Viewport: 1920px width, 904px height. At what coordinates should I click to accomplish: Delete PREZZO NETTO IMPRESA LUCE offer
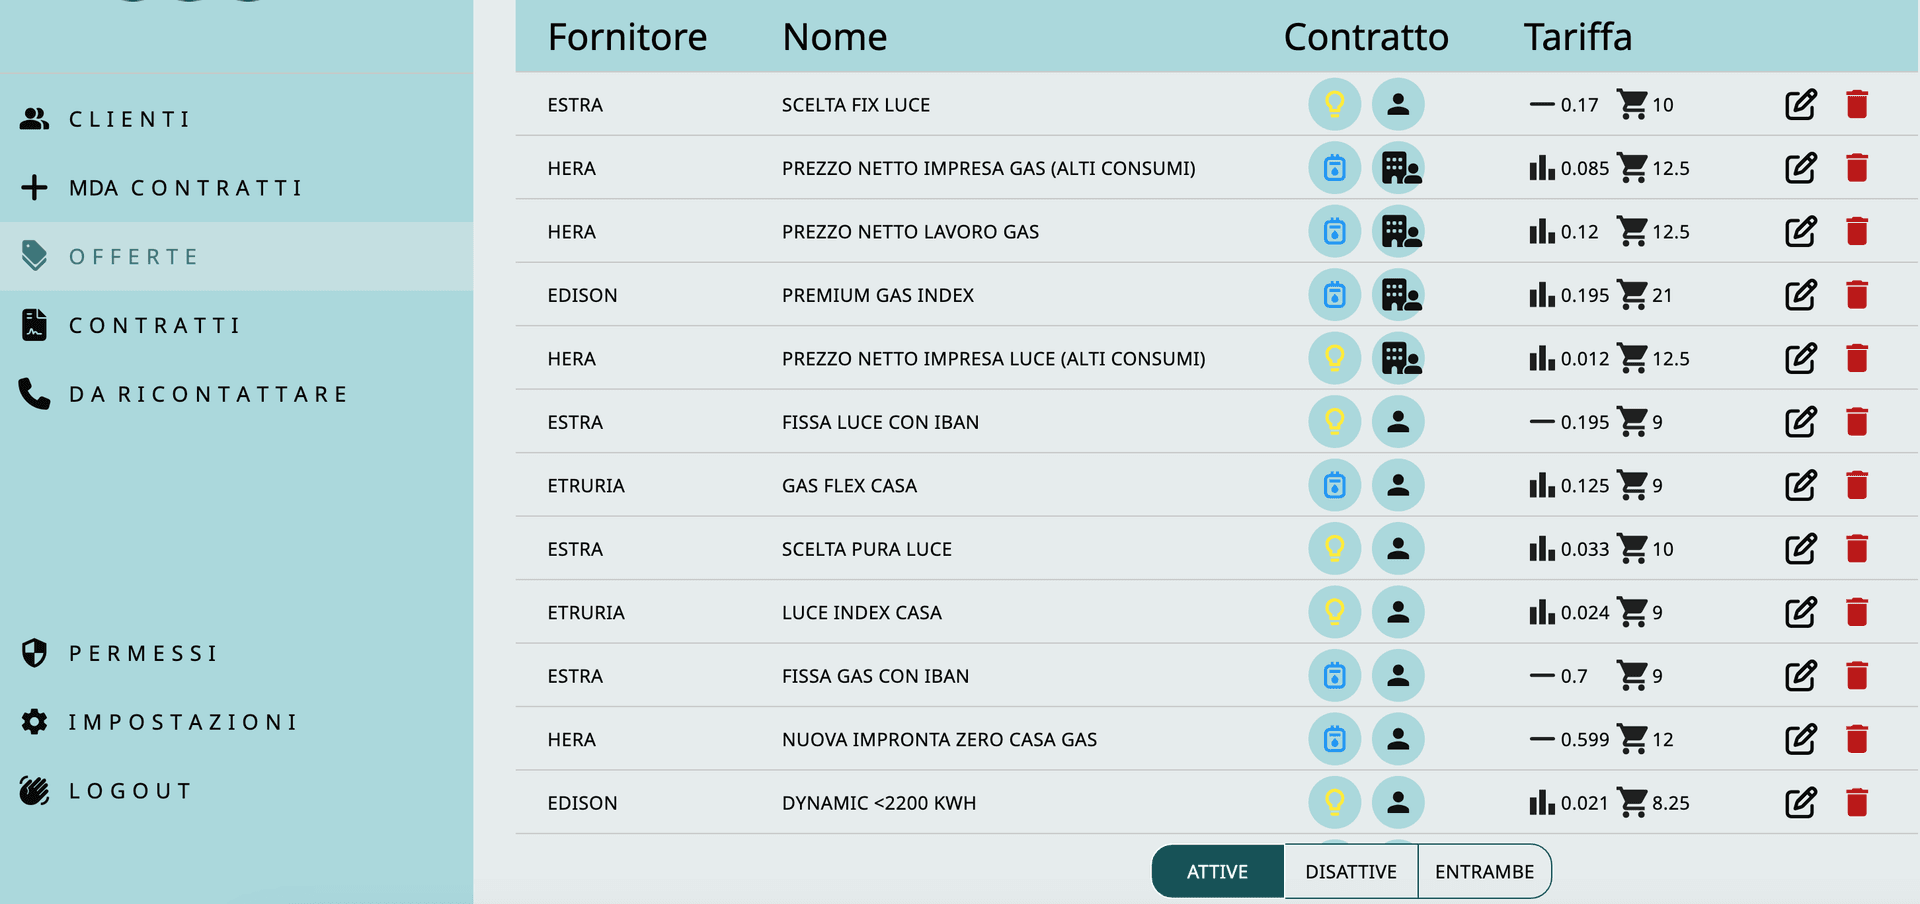click(1857, 358)
